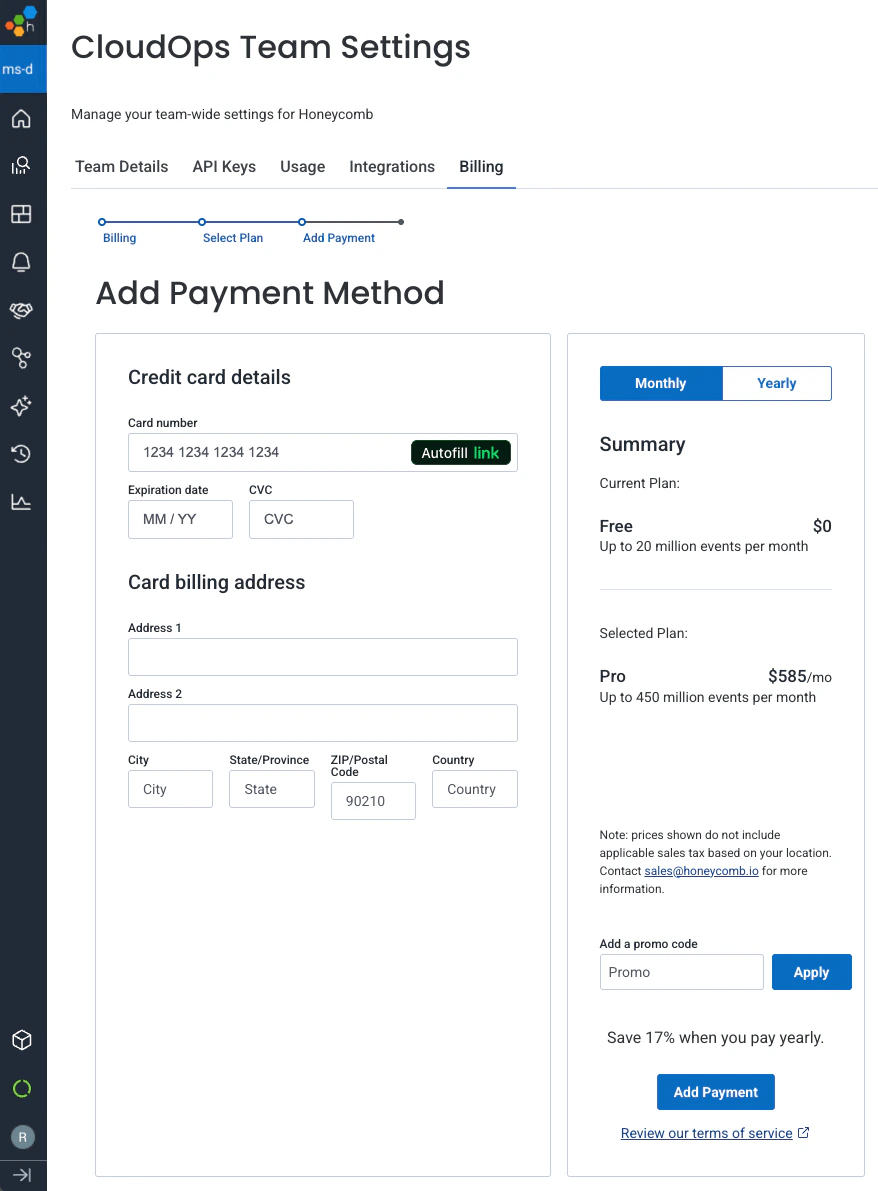View query history via the clock icon
The width and height of the screenshot is (878, 1191).
pos(22,454)
